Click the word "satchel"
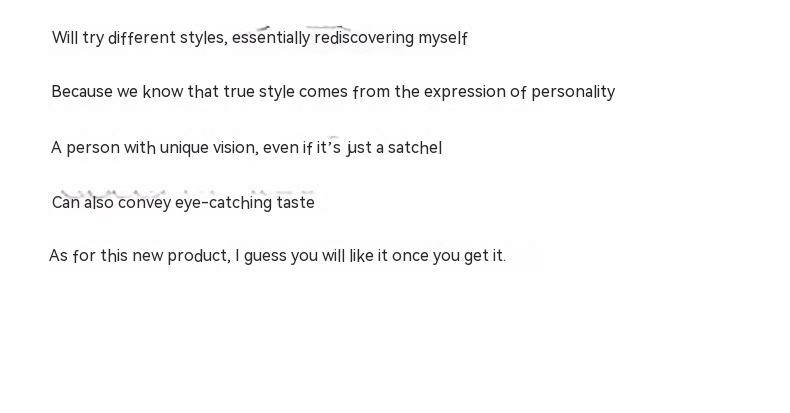This screenshot has width=790, height=413. point(414,148)
